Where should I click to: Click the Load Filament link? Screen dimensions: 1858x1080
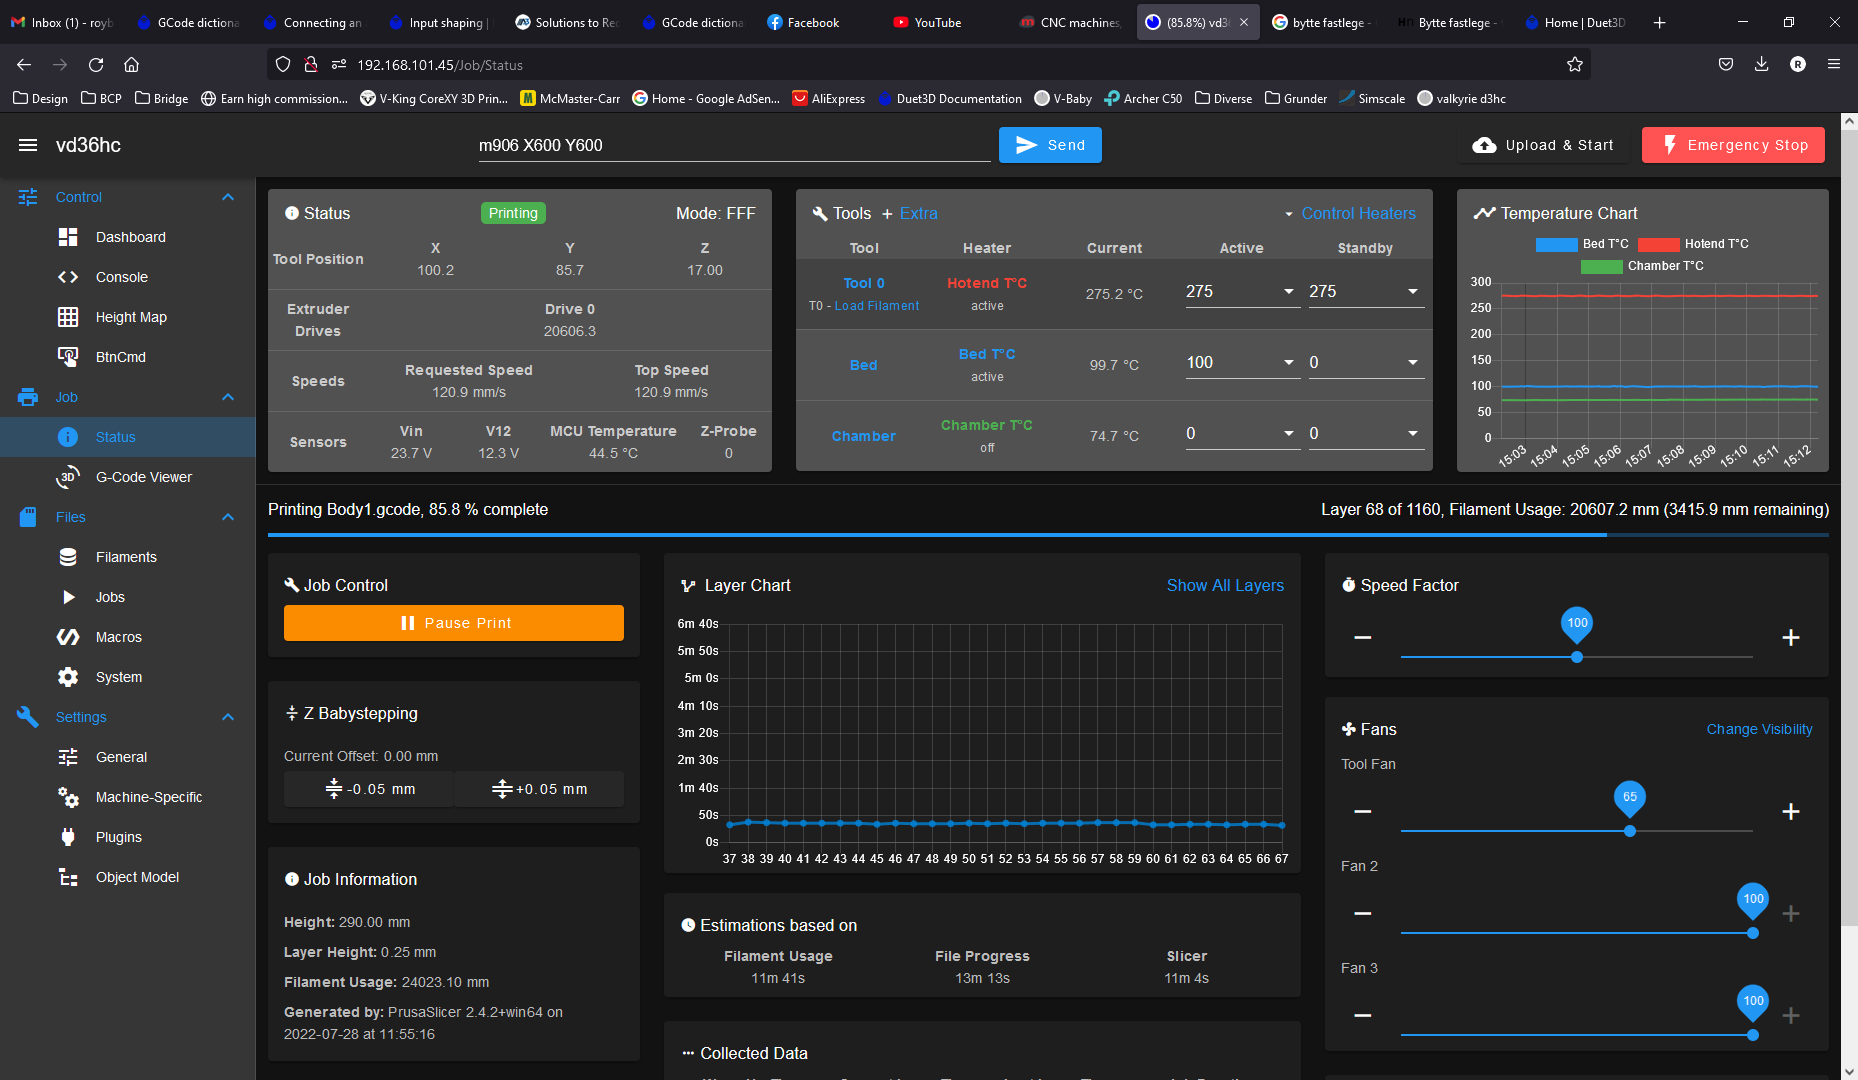(x=876, y=306)
